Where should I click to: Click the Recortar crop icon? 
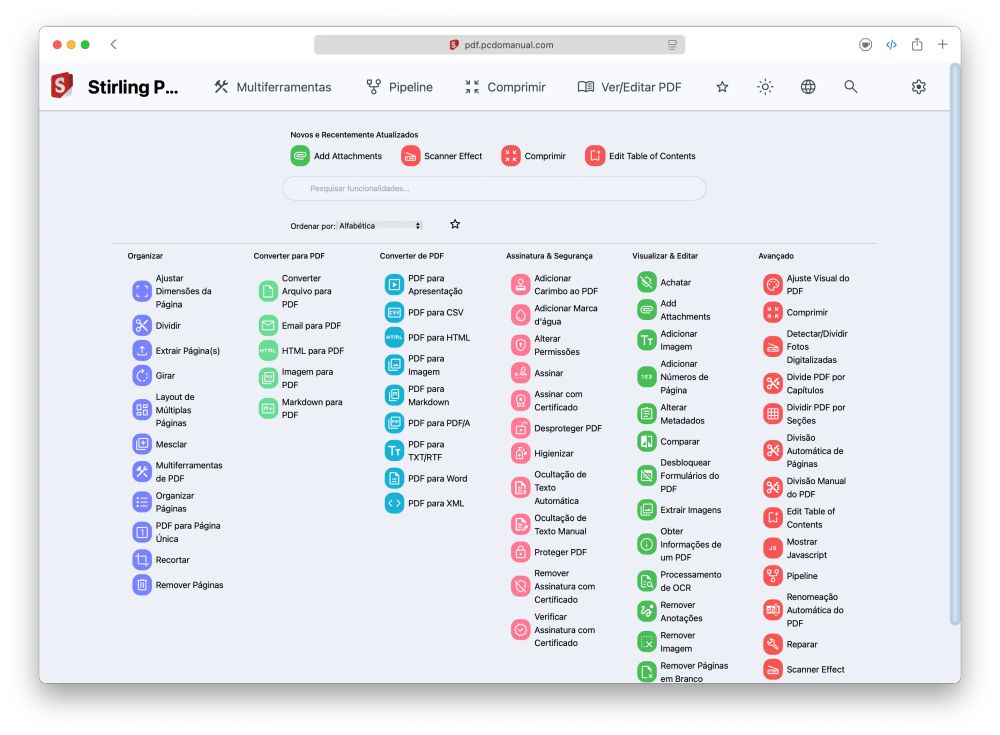tap(142, 560)
